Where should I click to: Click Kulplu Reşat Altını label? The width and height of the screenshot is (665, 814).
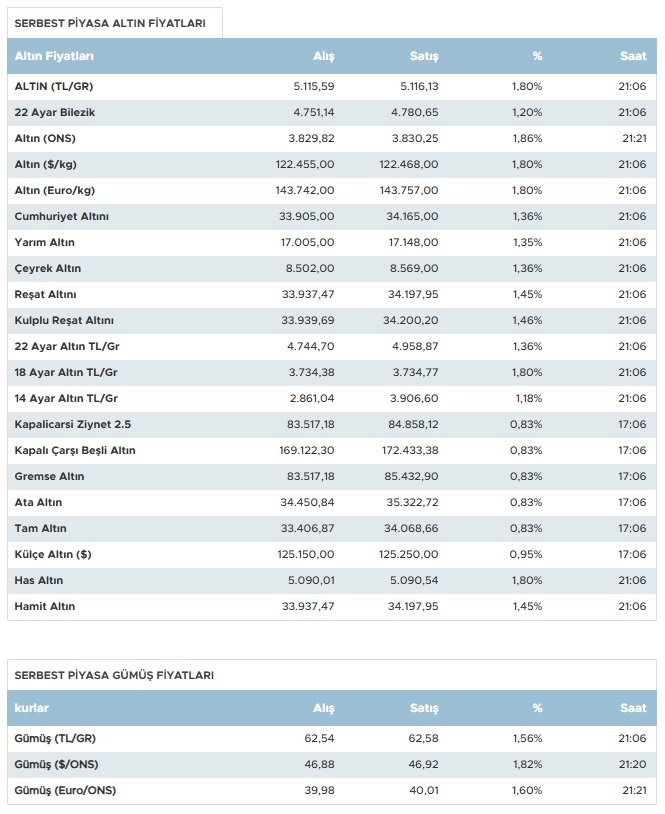(x=64, y=320)
